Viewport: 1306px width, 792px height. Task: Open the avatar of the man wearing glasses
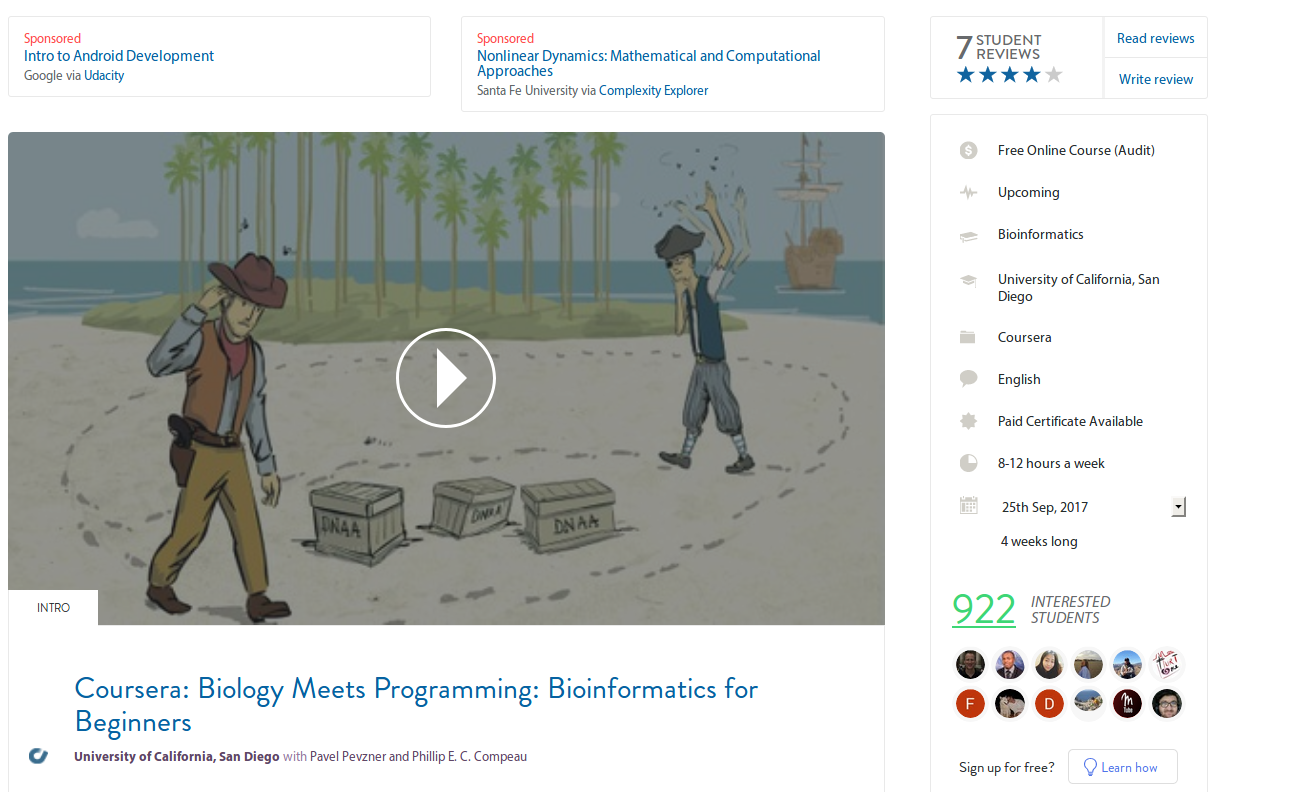(1167, 703)
